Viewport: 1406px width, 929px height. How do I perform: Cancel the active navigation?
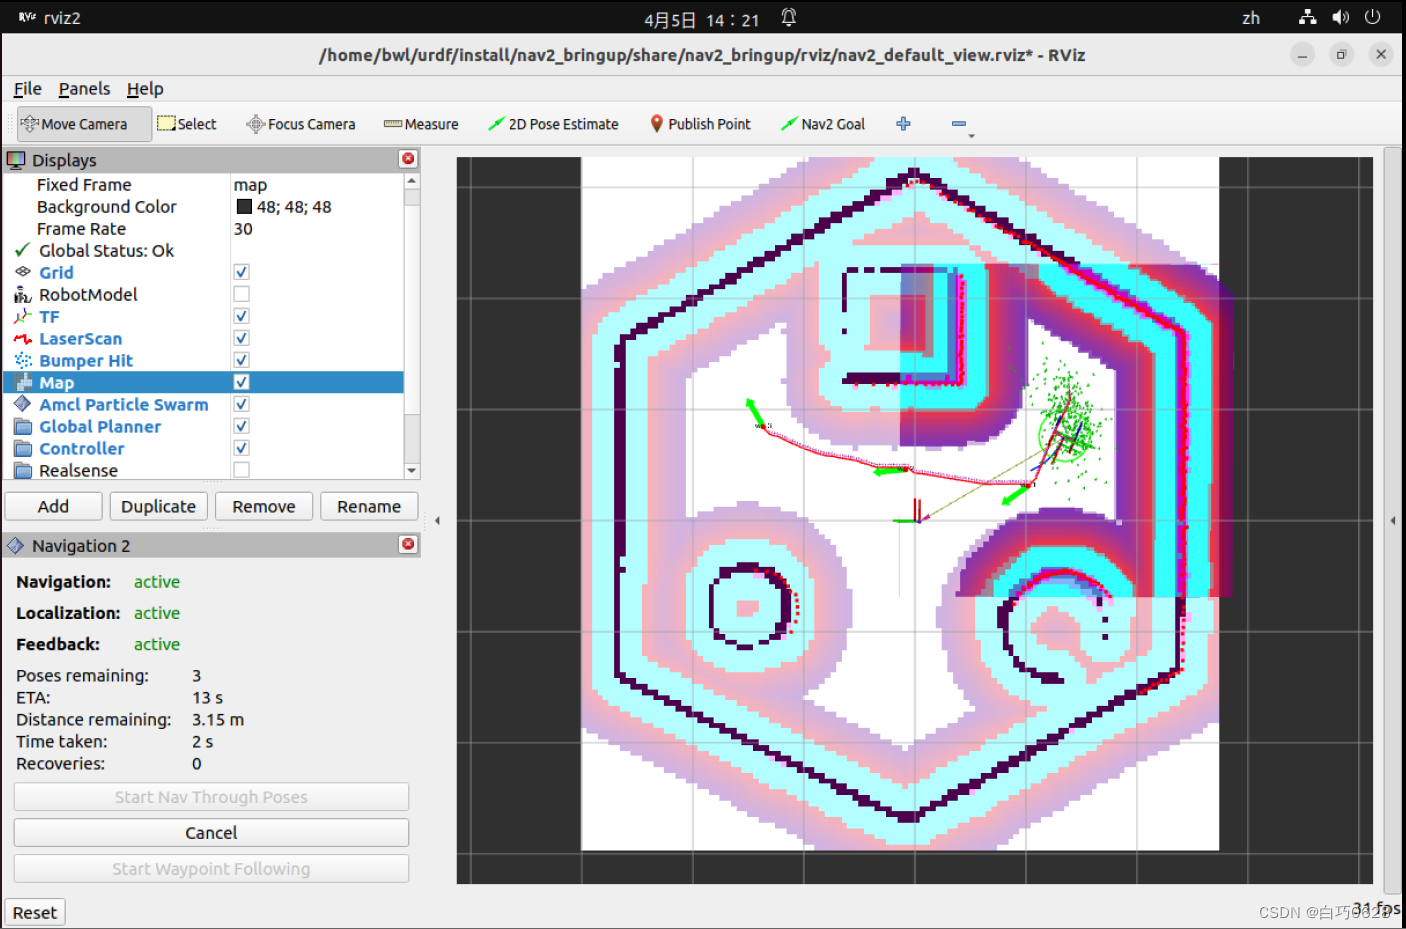point(211,833)
